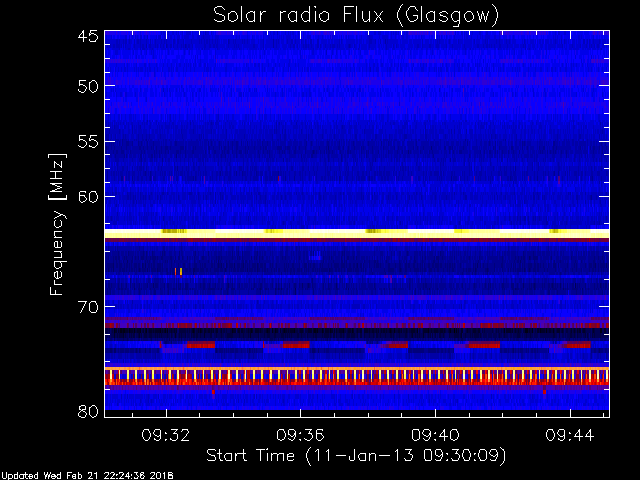Screen dimensions: 640x480
Task: Click the bright yellow-white band near 63 MHz
Action: click(357, 233)
